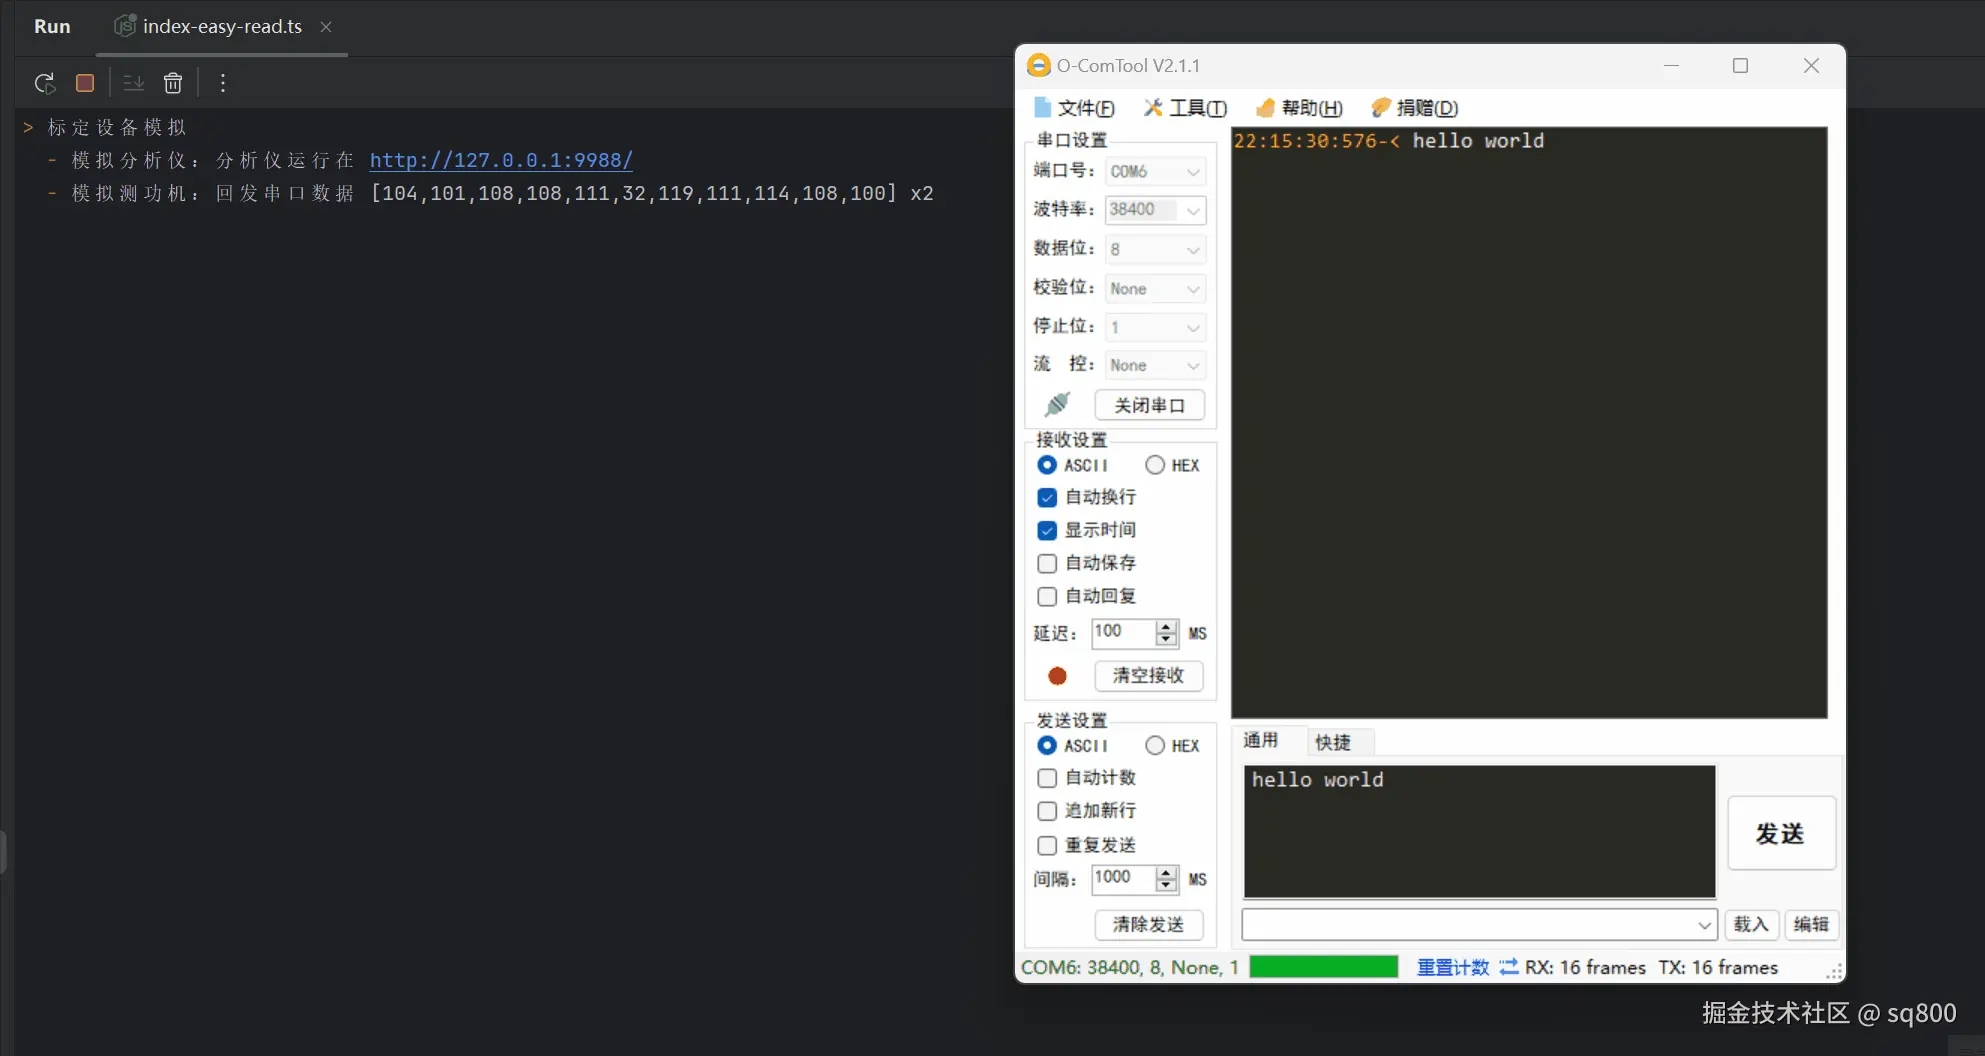The image size is (1985, 1056).
Task: Click the hello world send text area
Action: (1479, 832)
